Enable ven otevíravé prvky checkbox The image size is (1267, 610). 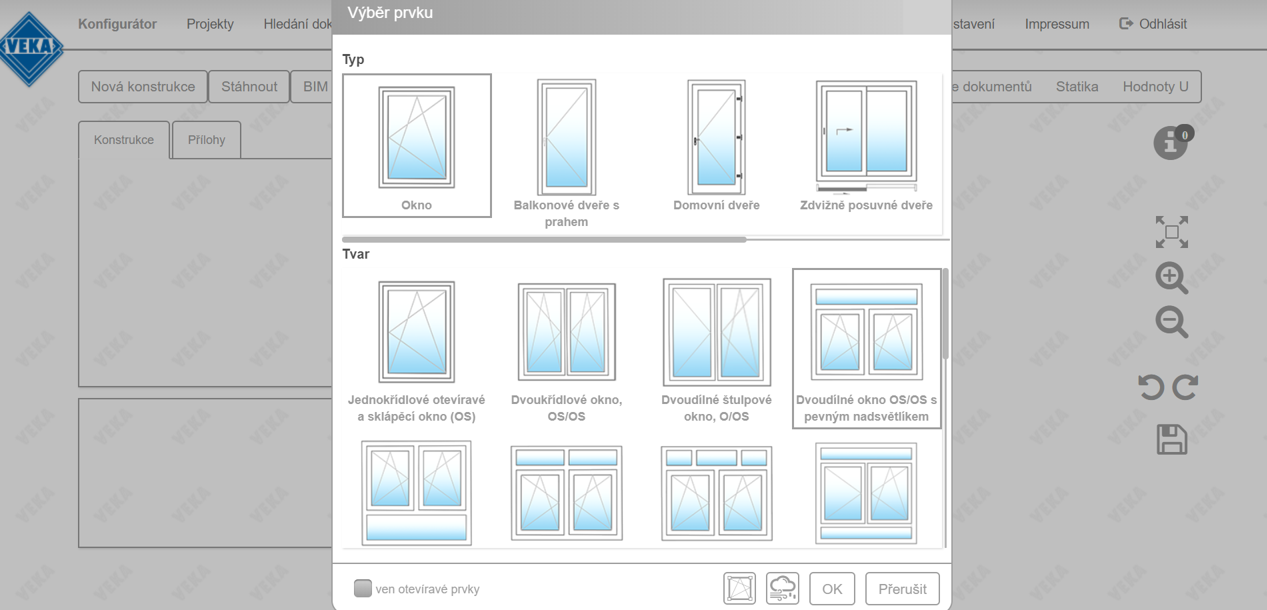(x=363, y=589)
